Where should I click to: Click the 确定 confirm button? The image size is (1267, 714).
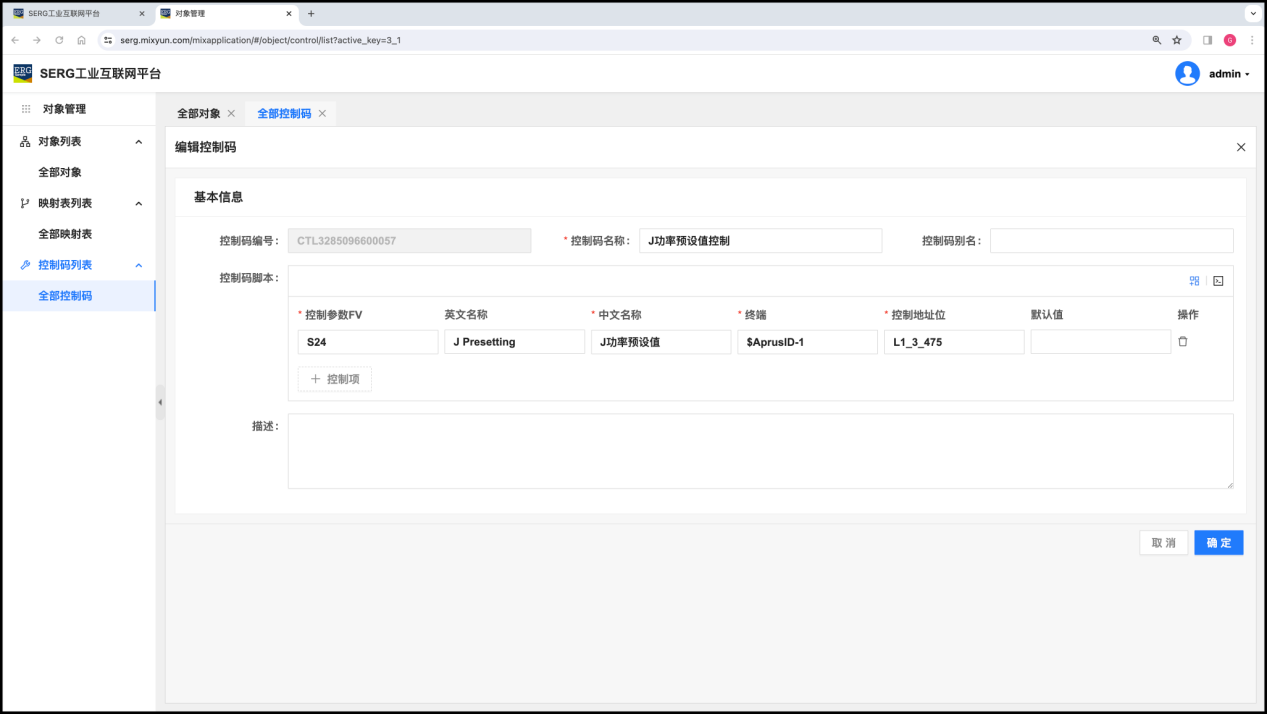pyautogui.click(x=1218, y=543)
